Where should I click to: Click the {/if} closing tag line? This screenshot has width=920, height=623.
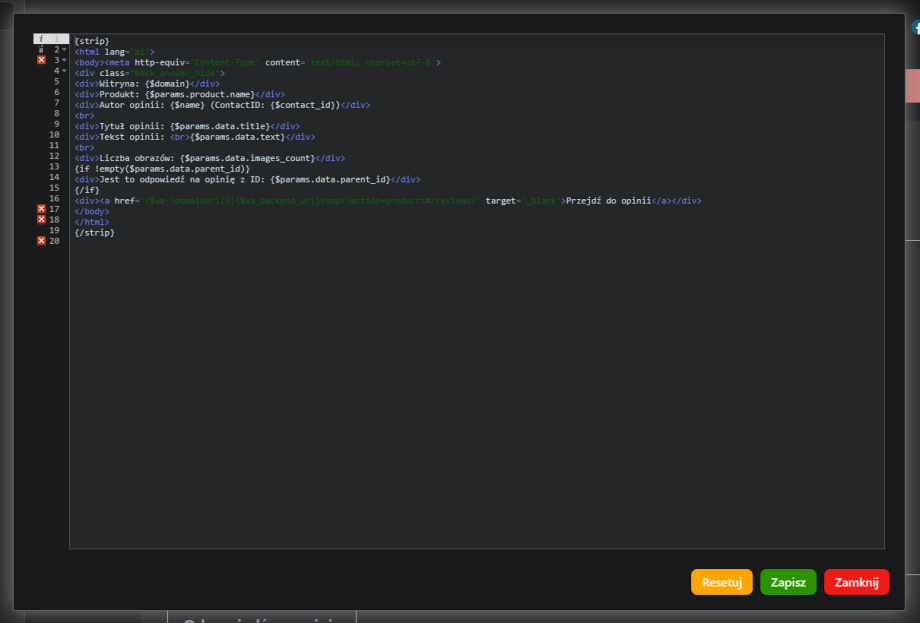(87, 189)
